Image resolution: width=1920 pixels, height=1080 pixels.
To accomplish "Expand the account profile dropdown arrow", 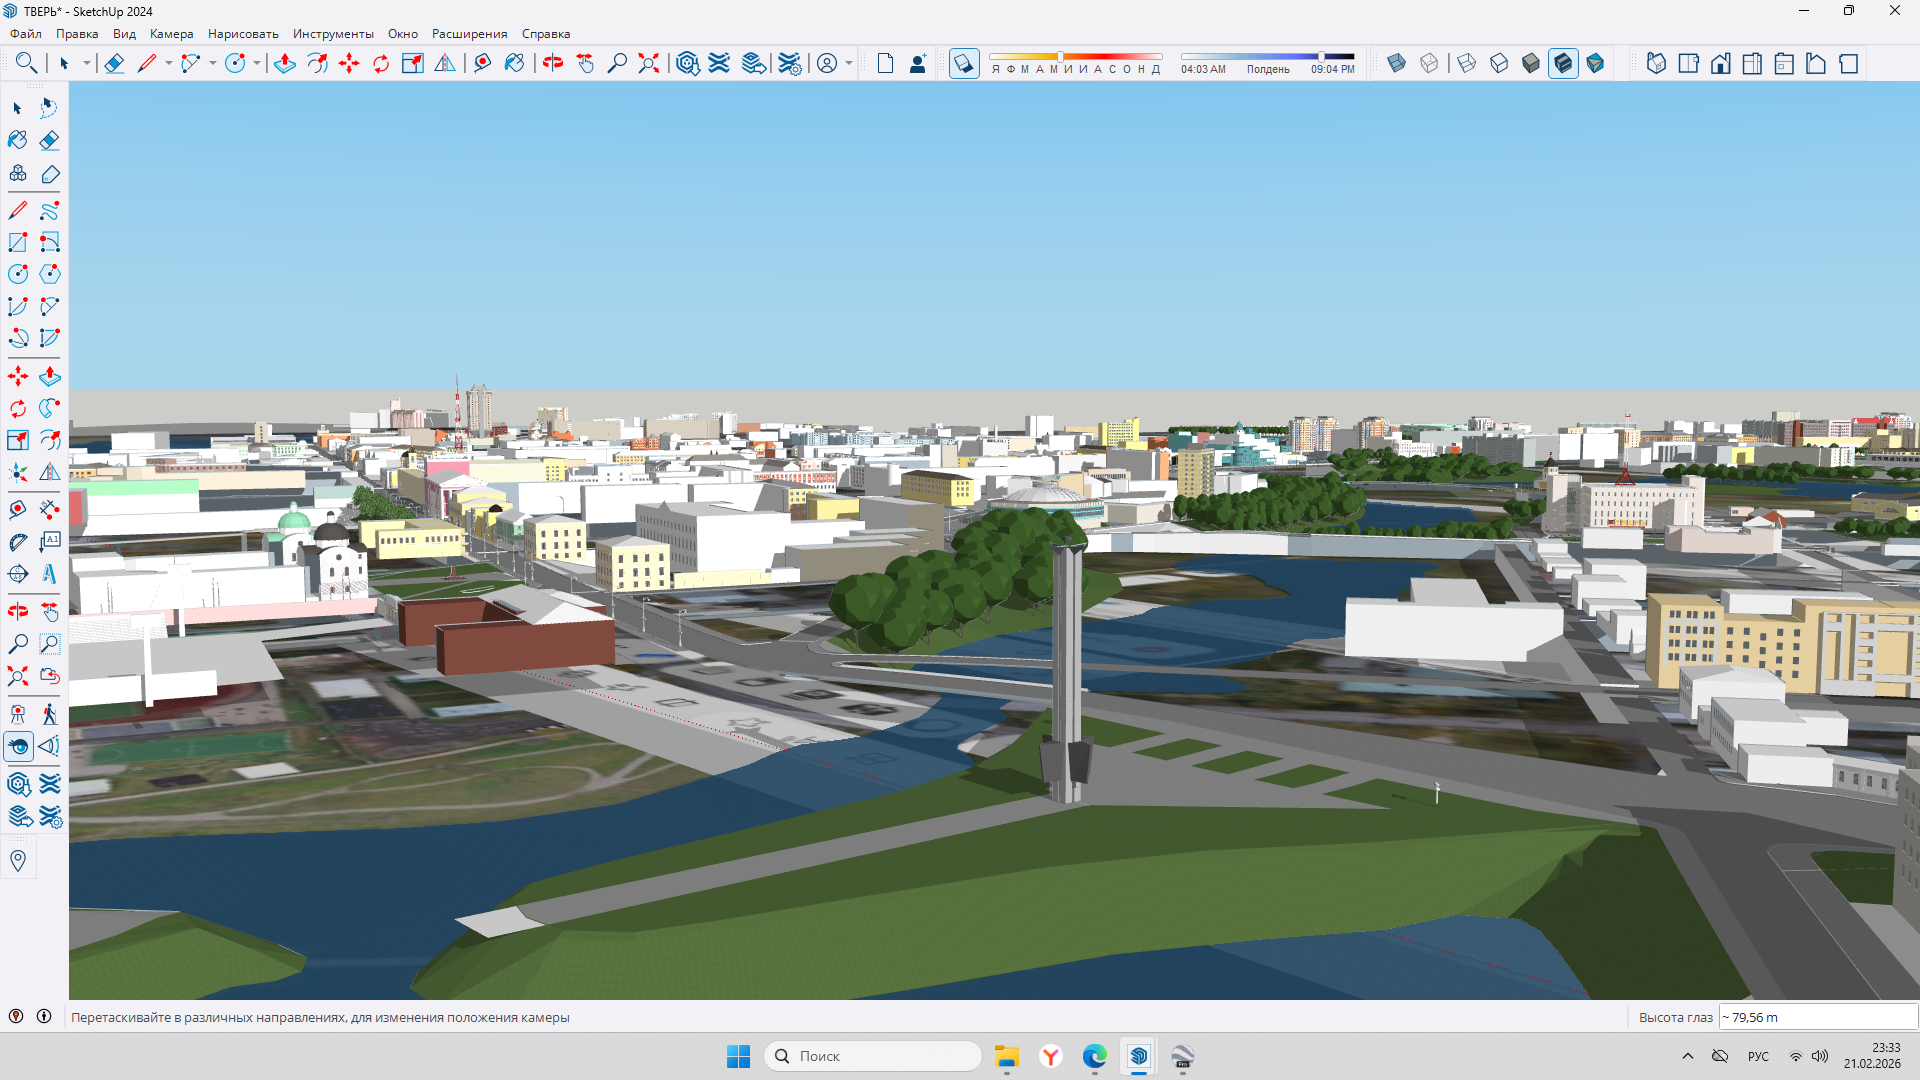I will [x=849, y=64].
